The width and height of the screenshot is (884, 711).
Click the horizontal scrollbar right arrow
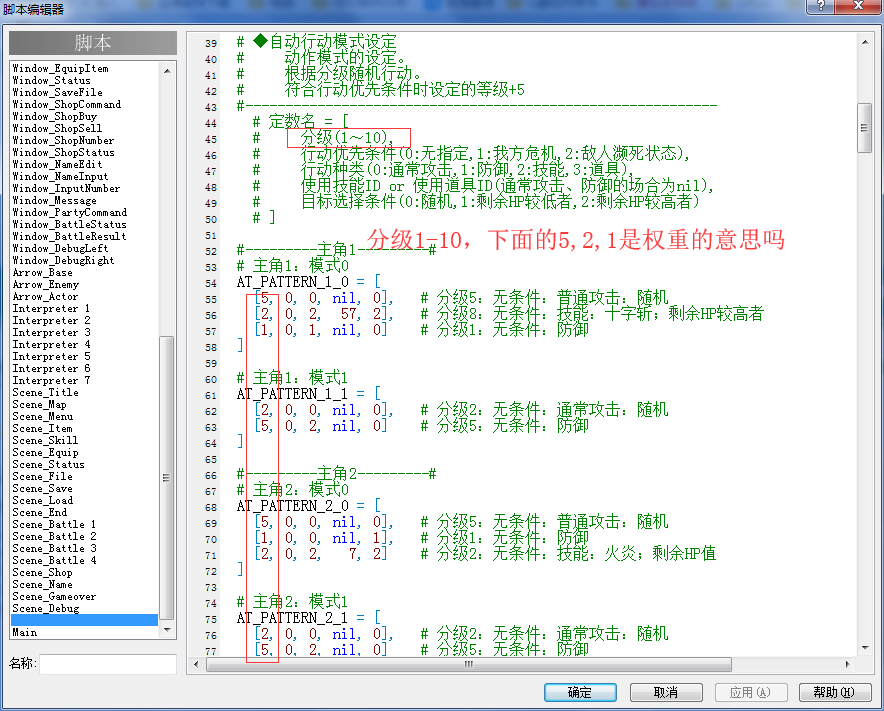pos(847,664)
